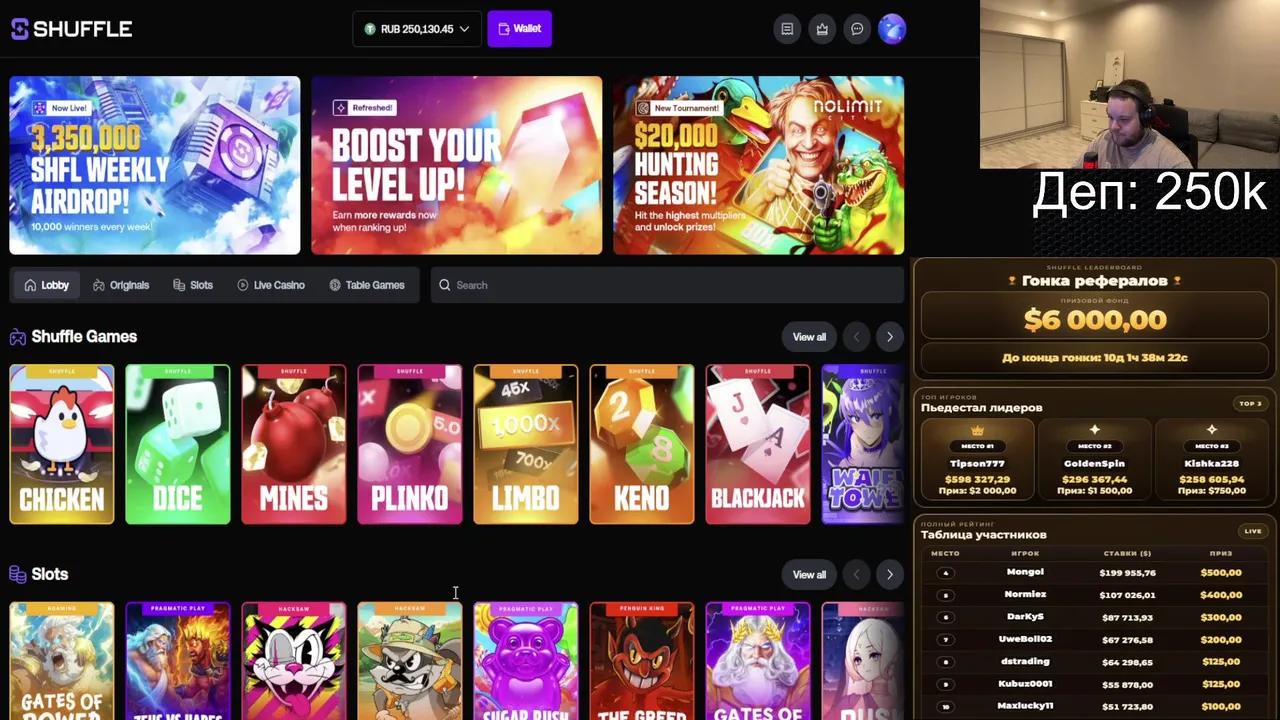Click the race countdown timer text
This screenshot has height=720, width=1280.
coord(1095,358)
